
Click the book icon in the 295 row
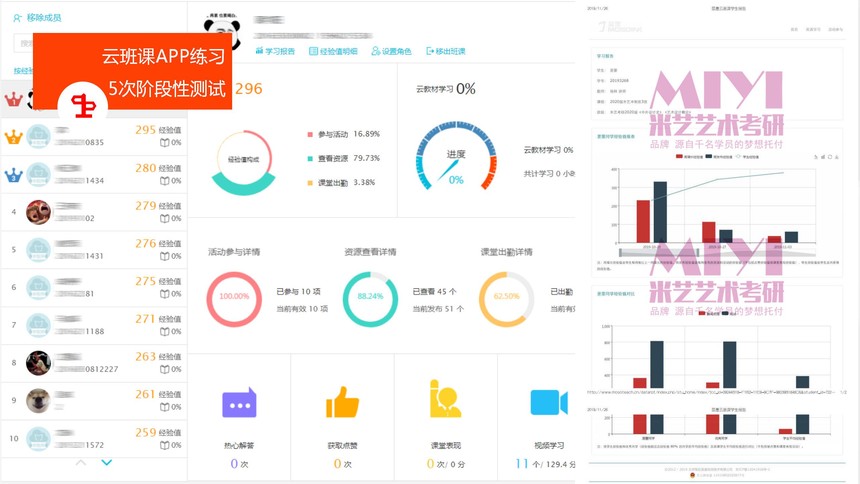(165, 143)
